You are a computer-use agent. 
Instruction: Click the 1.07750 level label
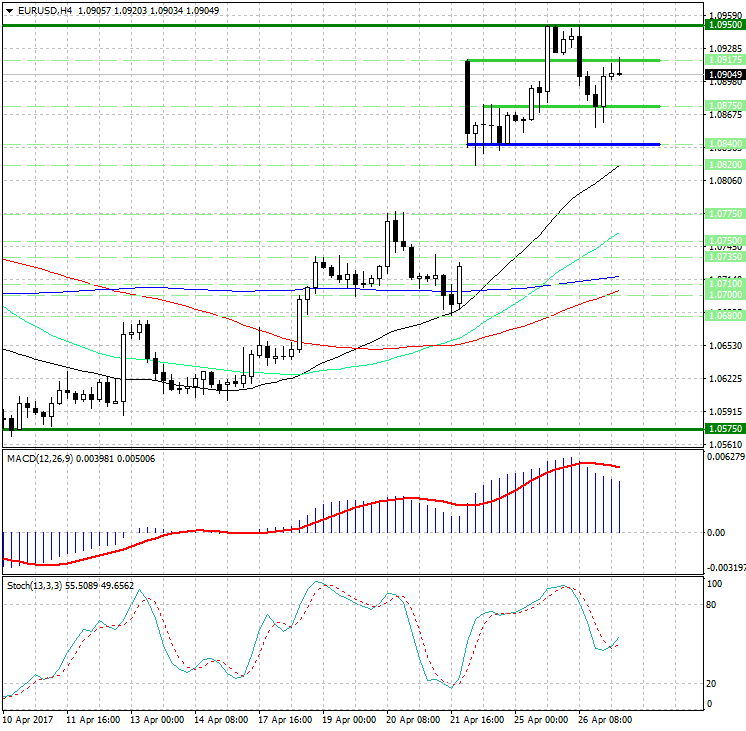(725, 214)
